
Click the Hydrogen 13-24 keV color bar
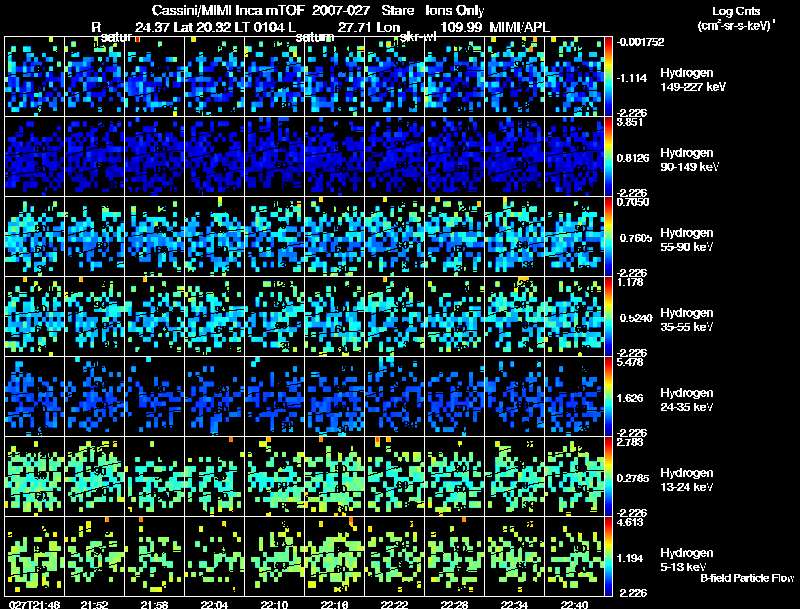pyautogui.click(x=608, y=476)
